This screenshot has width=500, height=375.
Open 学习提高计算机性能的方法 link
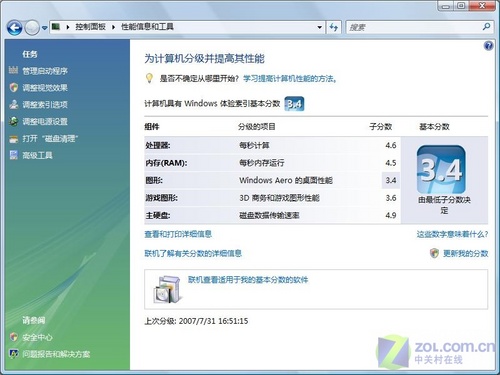coord(290,79)
